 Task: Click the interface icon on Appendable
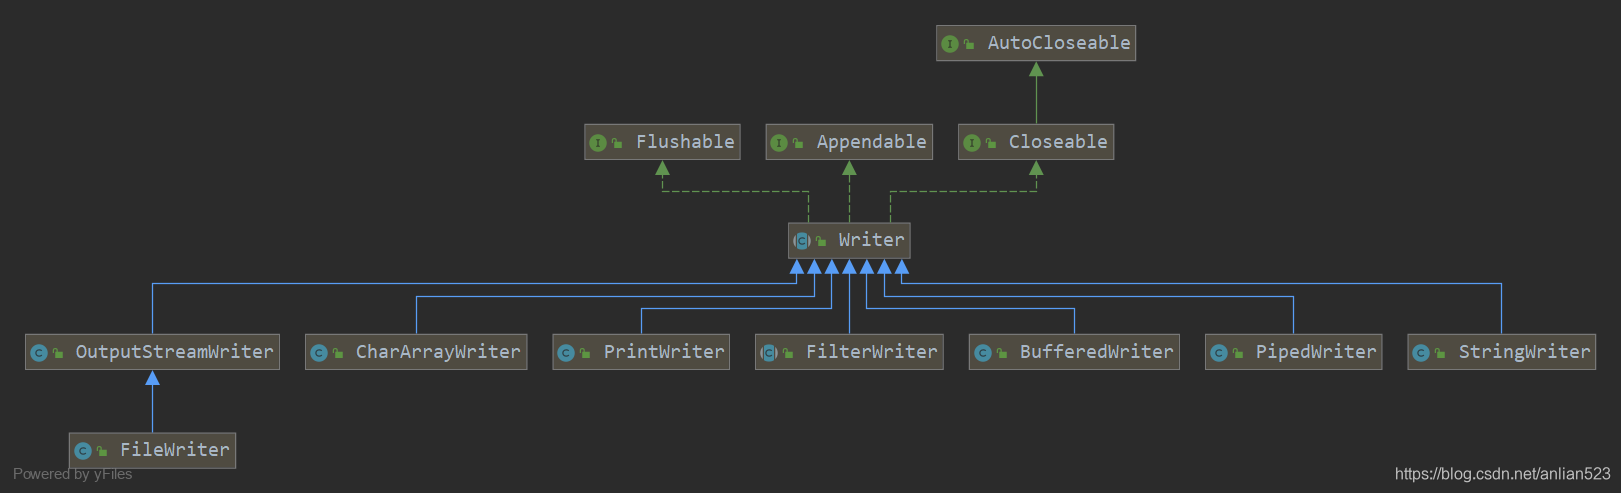pyautogui.click(x=779, y=143)
